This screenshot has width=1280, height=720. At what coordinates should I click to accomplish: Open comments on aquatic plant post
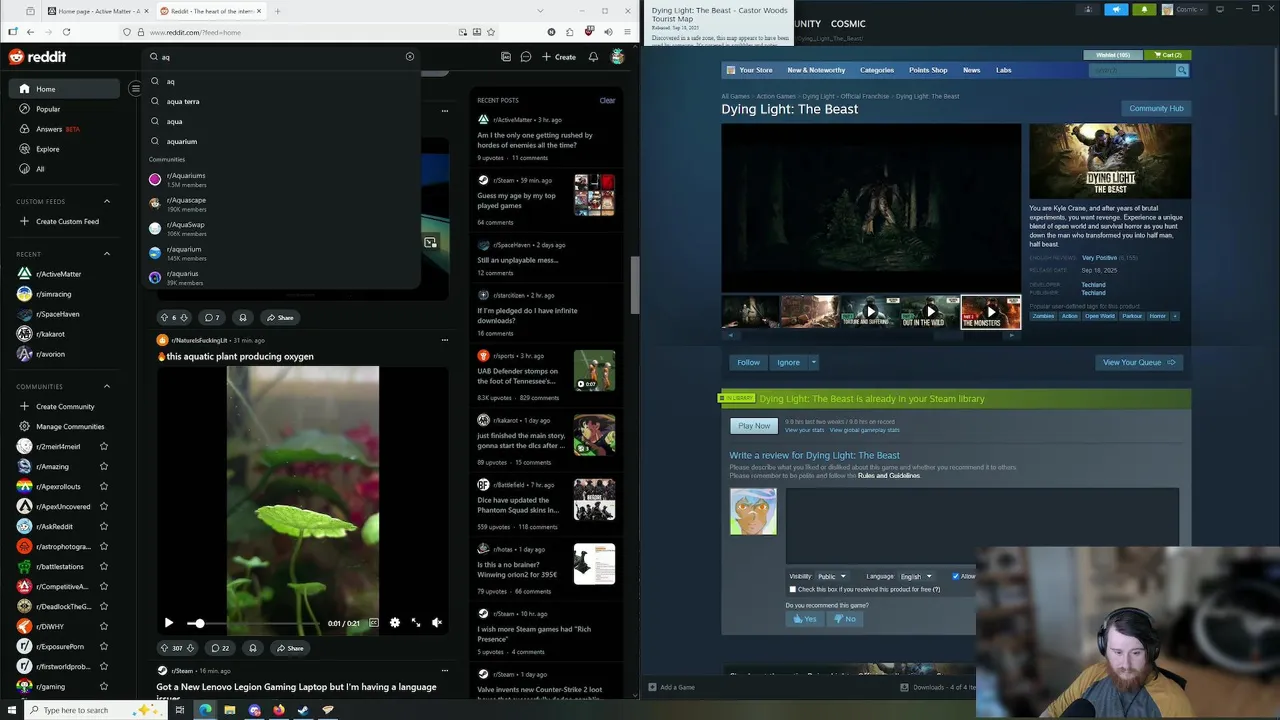point(219,648)
